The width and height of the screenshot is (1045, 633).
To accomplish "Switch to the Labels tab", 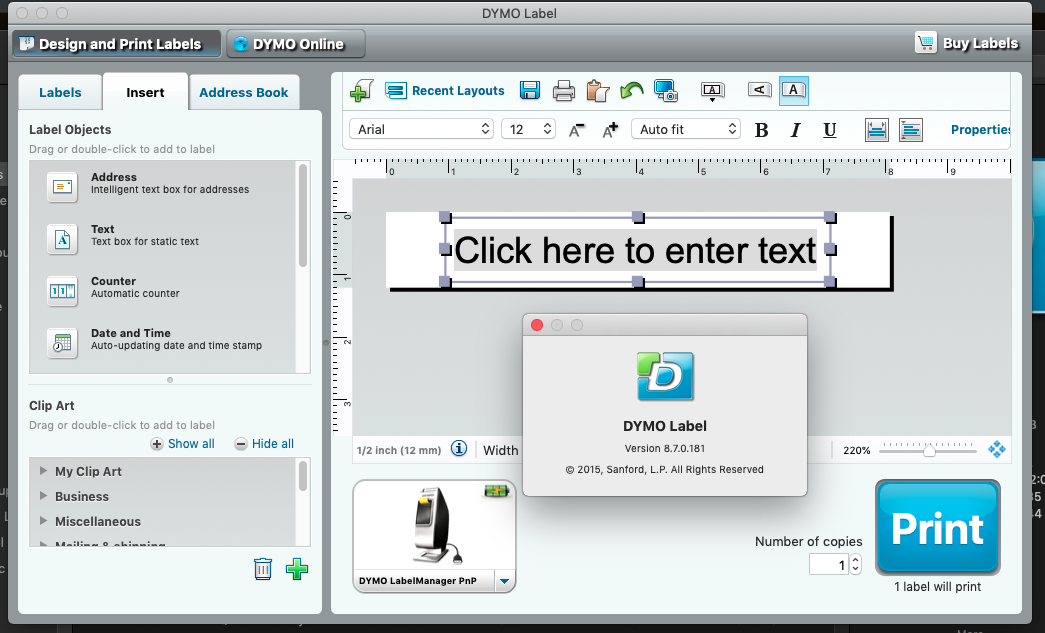I will (60, 93).
